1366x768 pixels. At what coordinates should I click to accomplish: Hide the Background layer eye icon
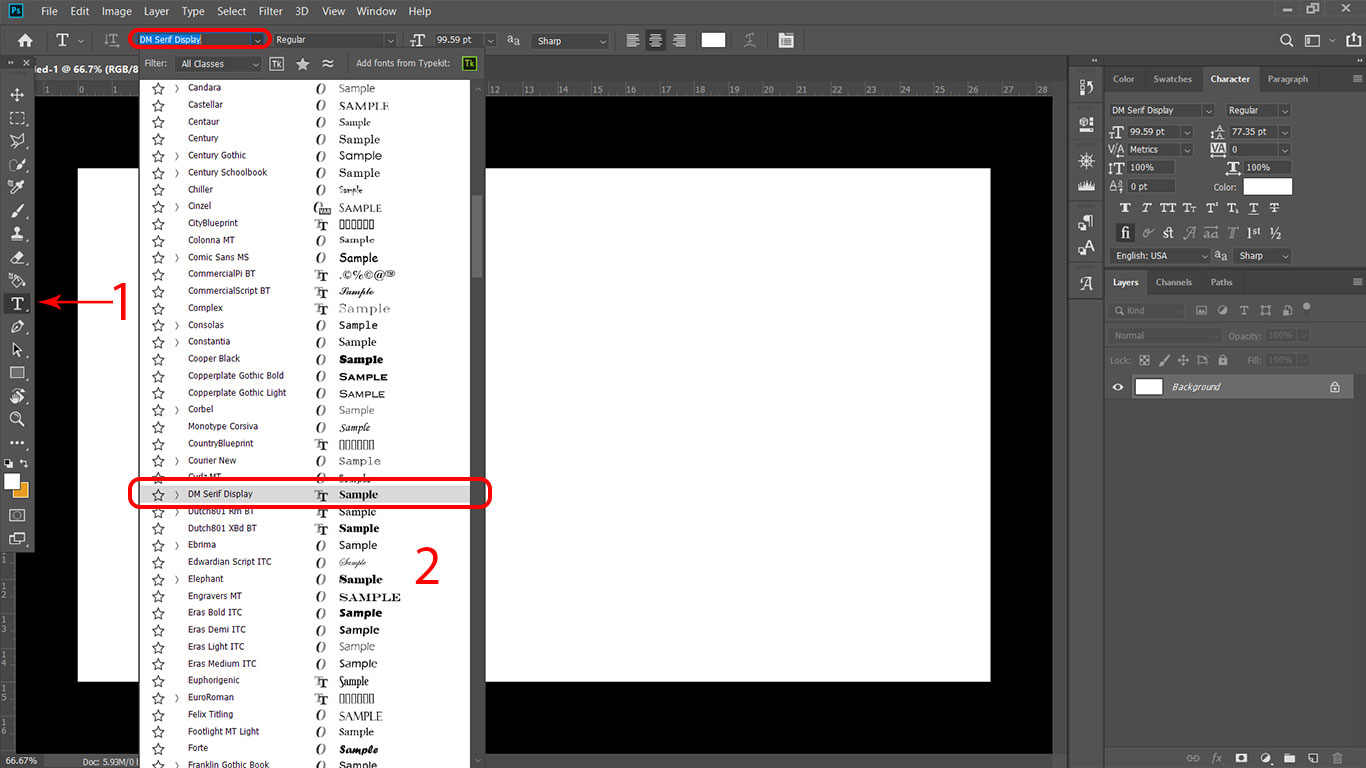click(1118, 387)
